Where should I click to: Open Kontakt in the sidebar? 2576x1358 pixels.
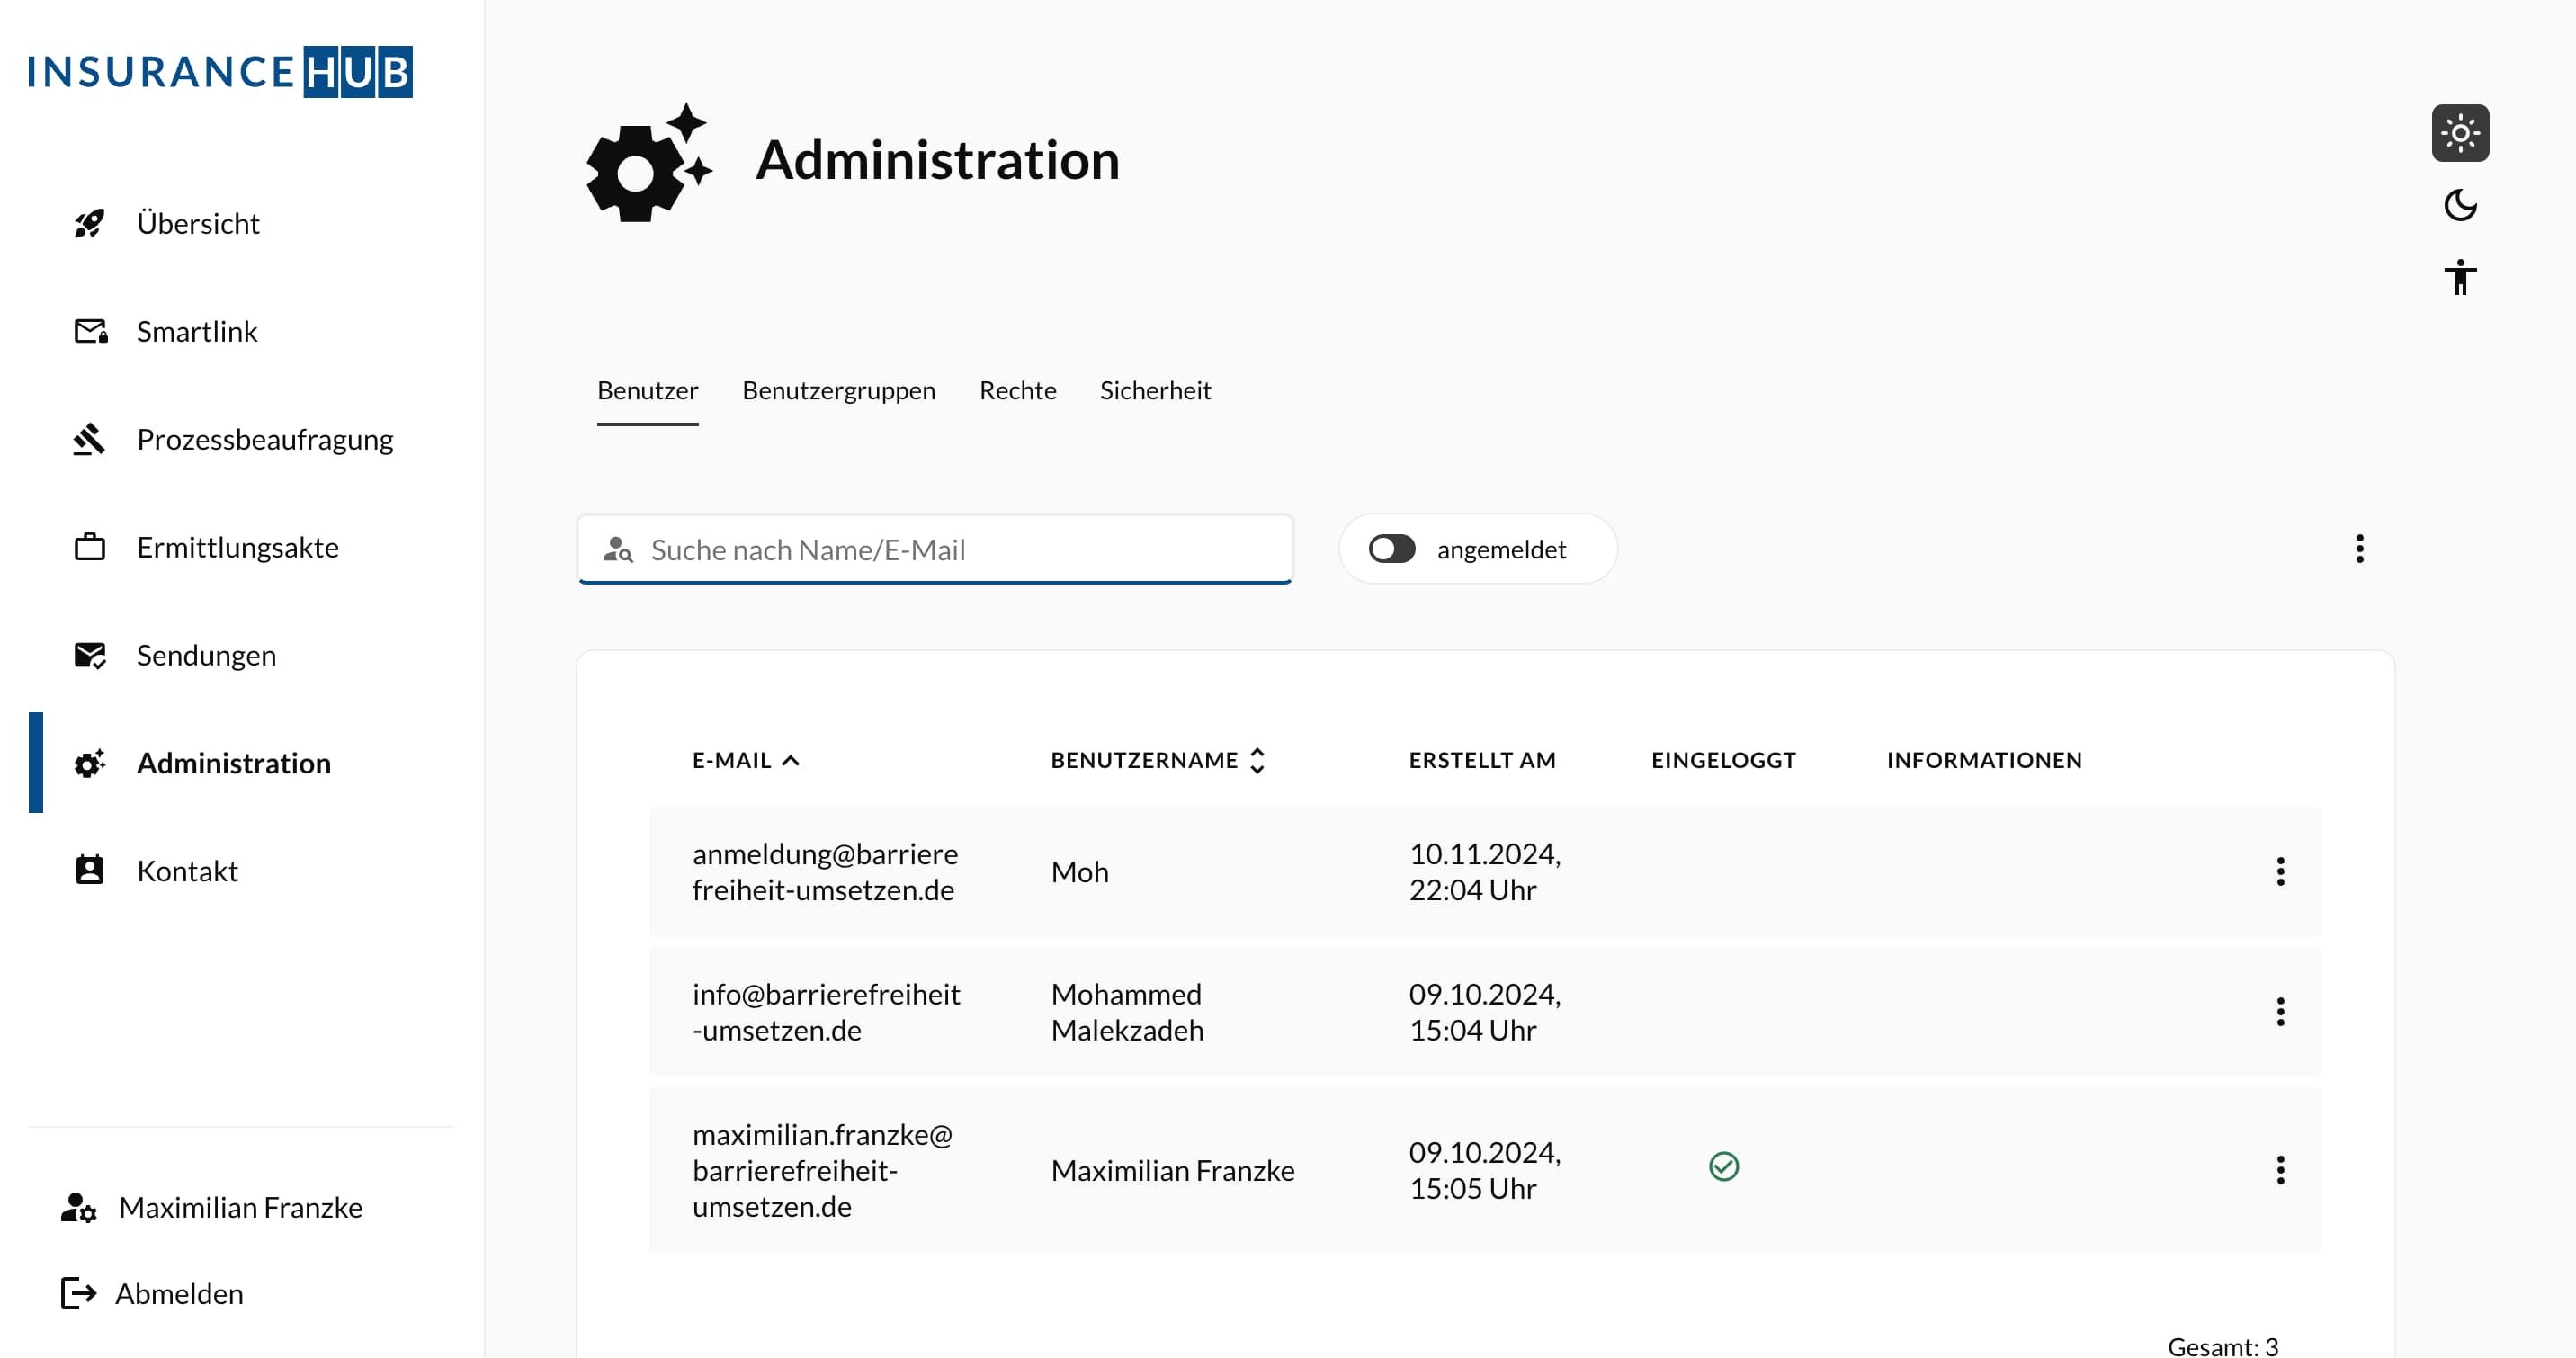pos(187,871)
